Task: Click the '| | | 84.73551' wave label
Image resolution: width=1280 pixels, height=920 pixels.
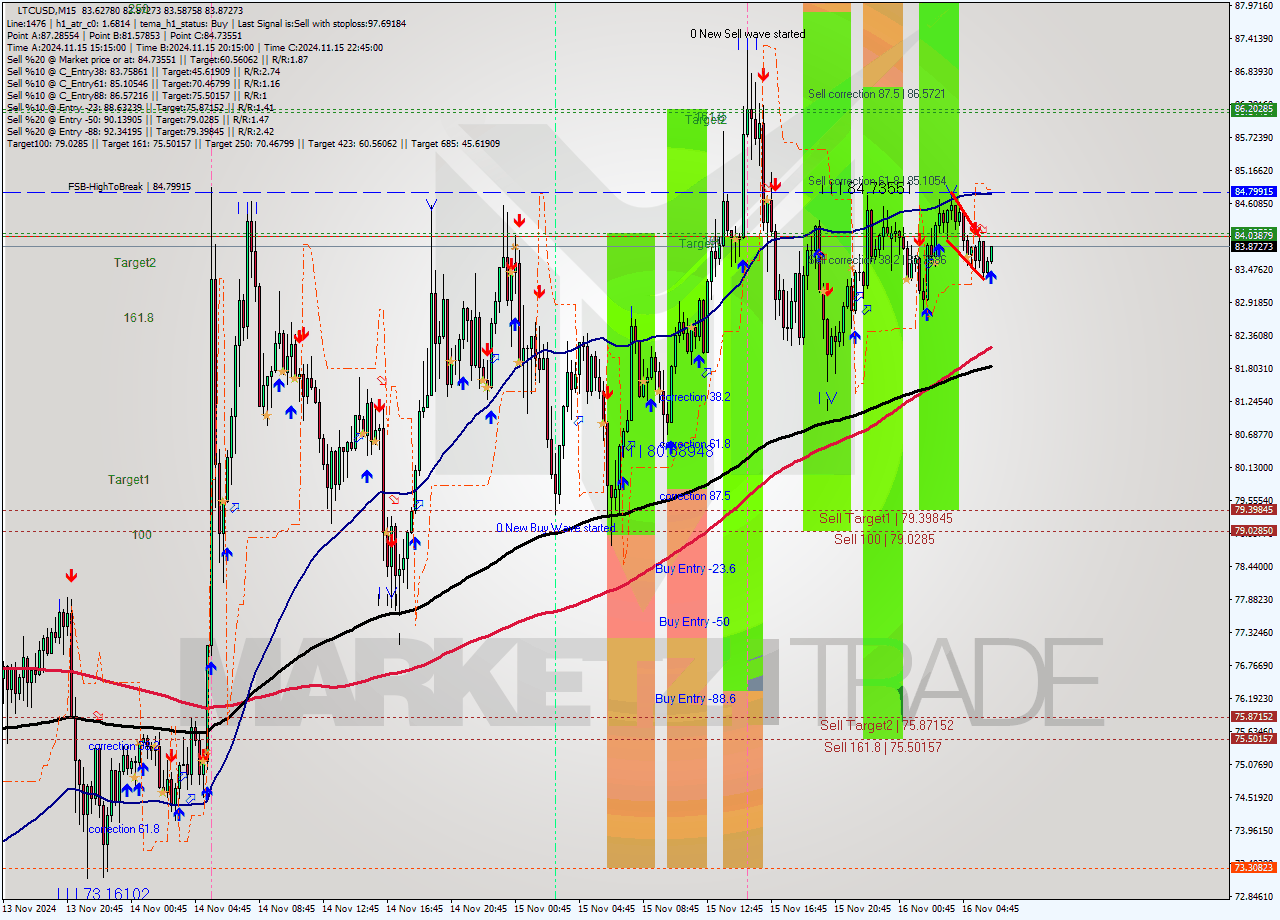Action: point(866,188)
